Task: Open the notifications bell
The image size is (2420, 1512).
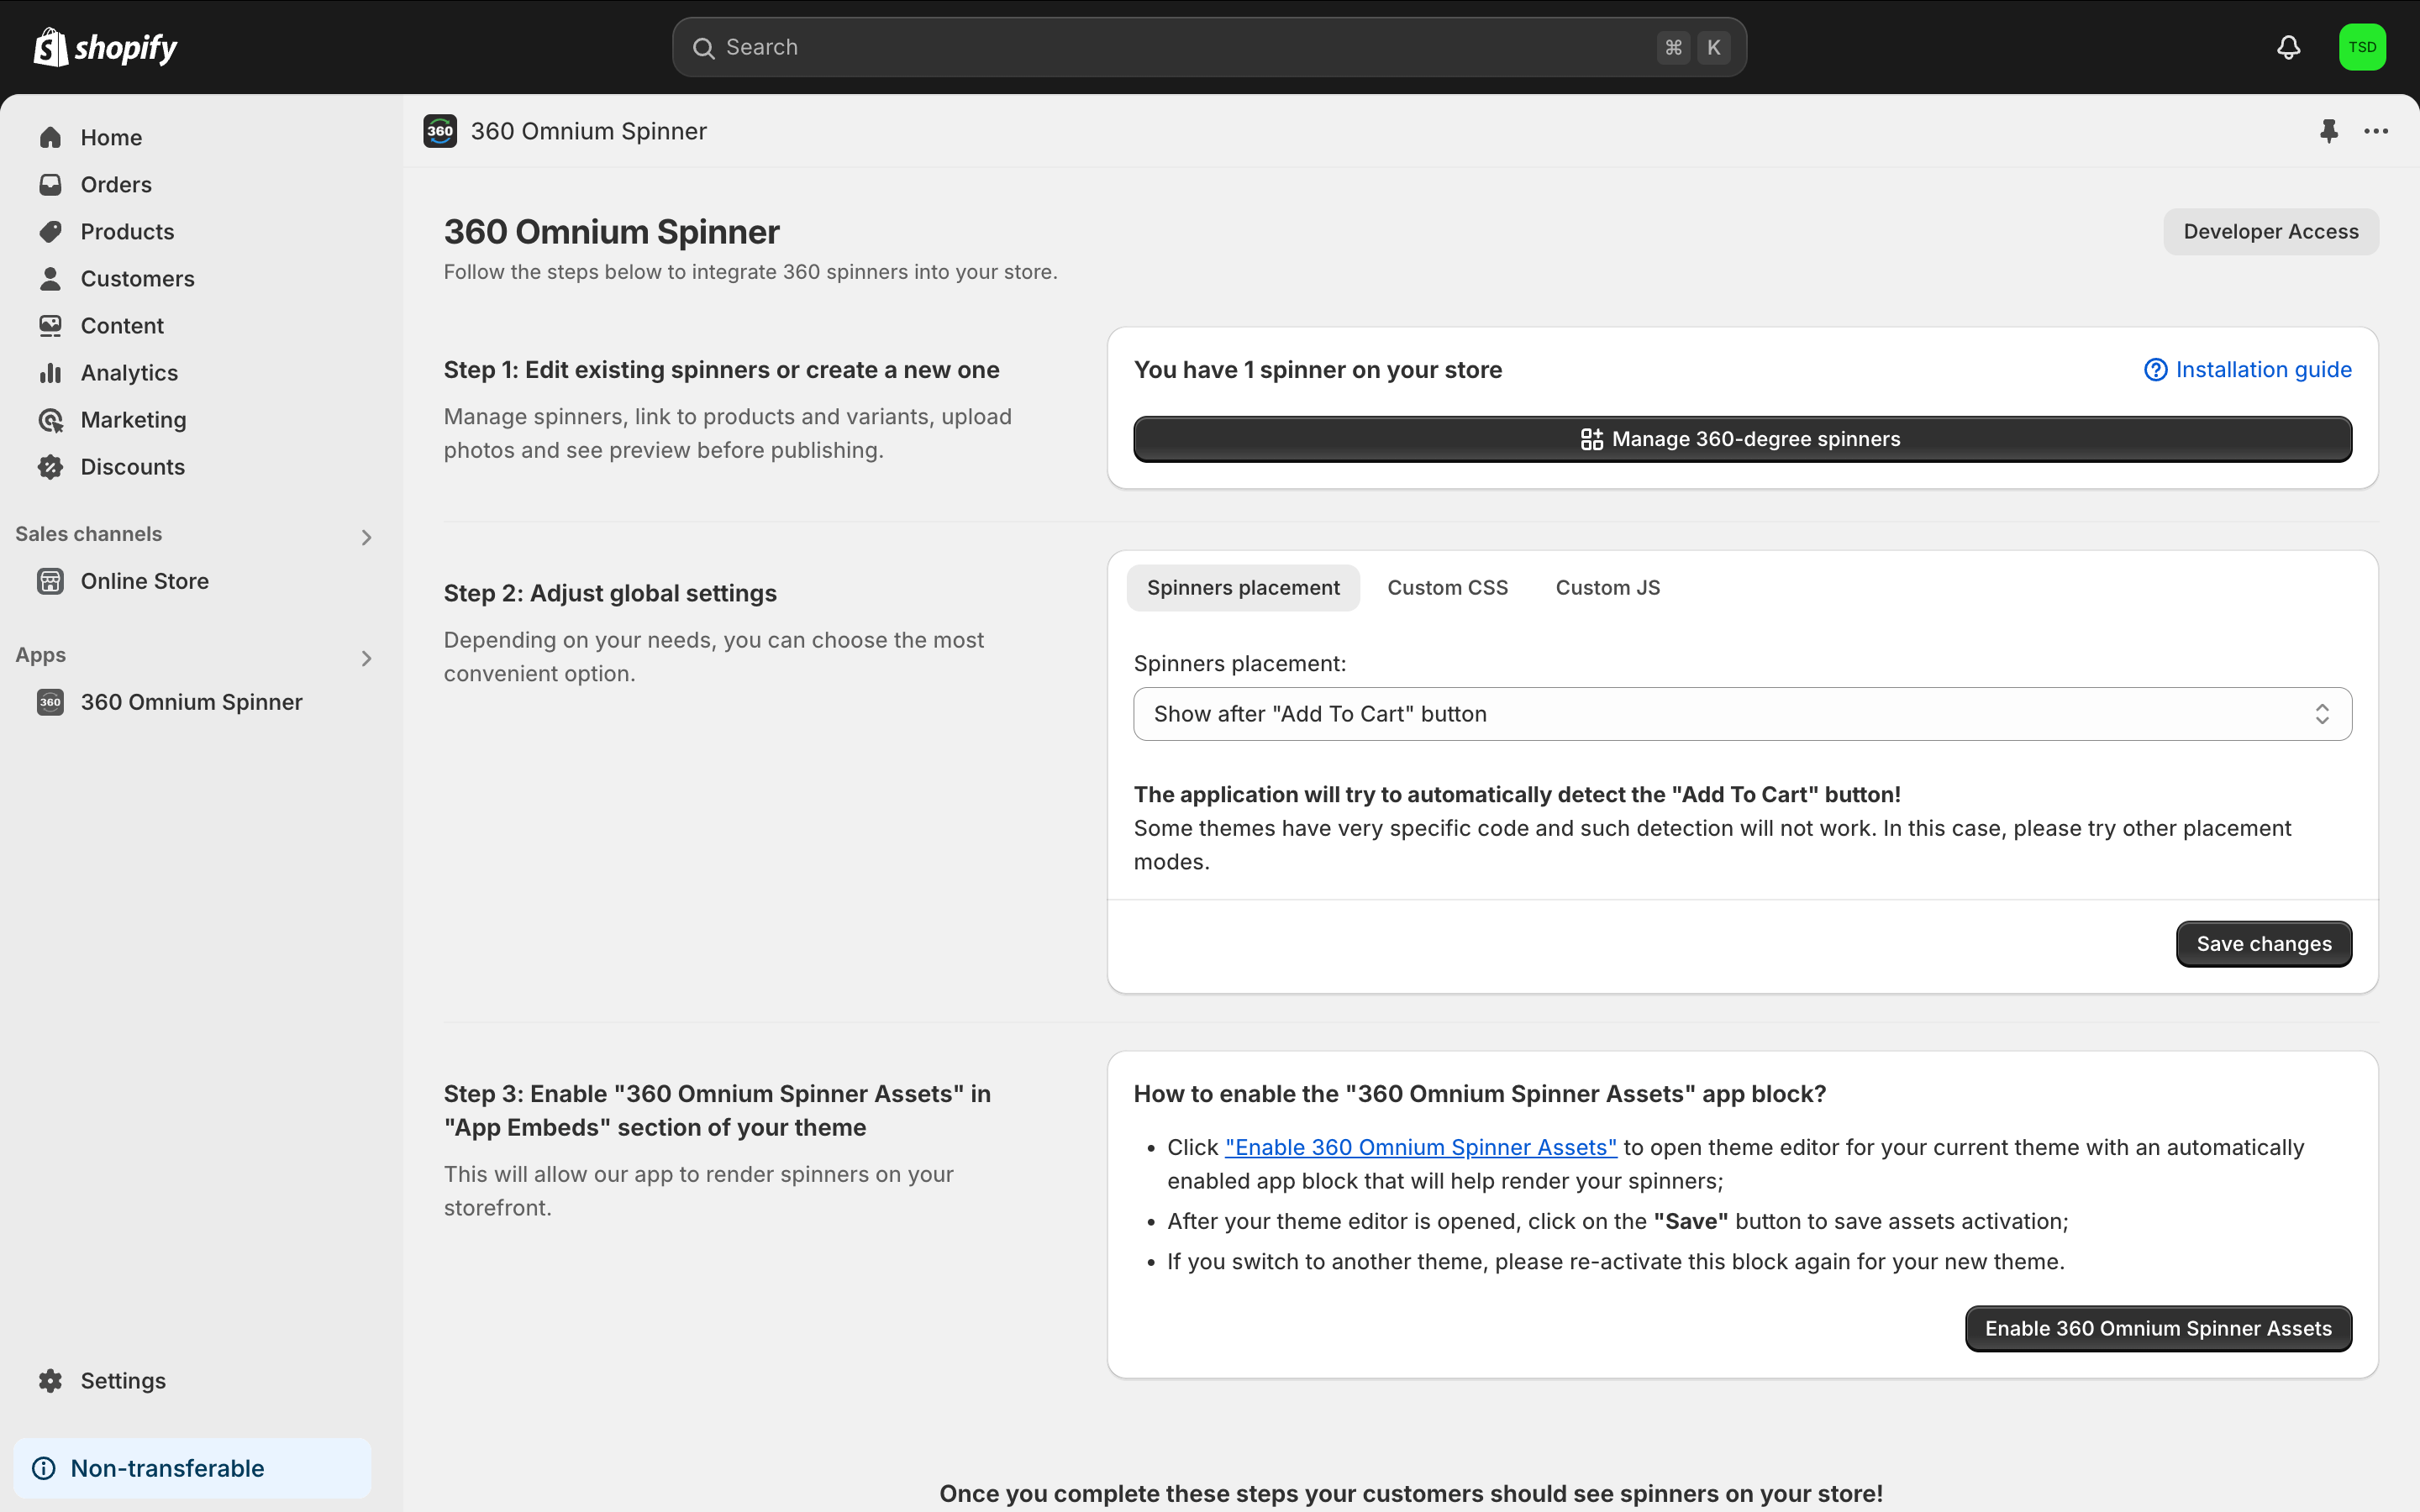Action: point(2288,47)
